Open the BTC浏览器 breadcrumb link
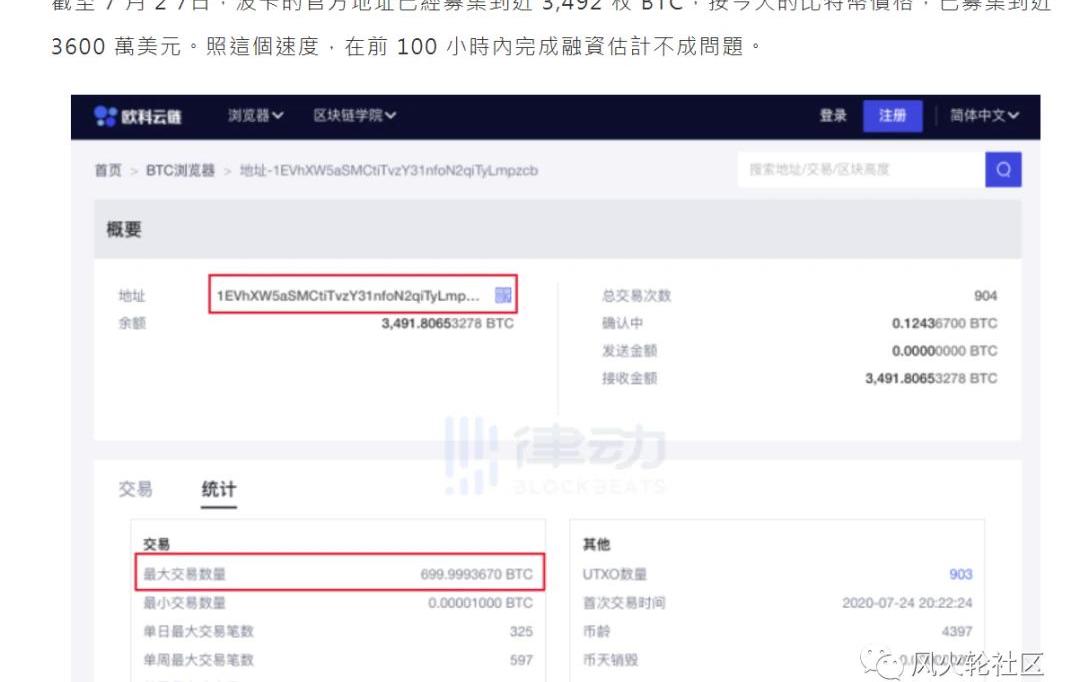Viewport: 1080px width, 682px height. point(180,170)
